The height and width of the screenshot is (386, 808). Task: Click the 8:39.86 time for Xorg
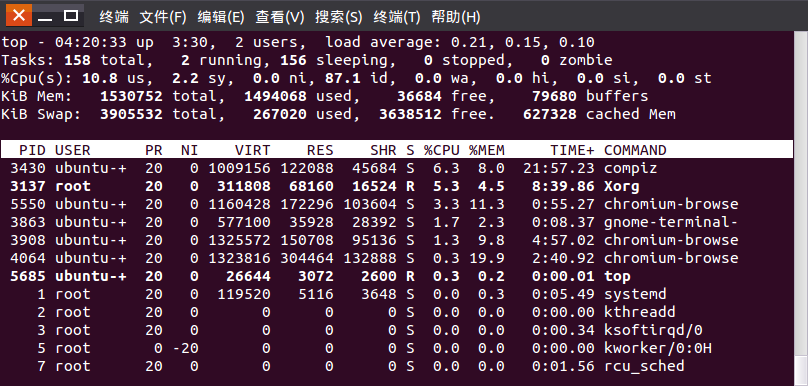click(563, 186)
